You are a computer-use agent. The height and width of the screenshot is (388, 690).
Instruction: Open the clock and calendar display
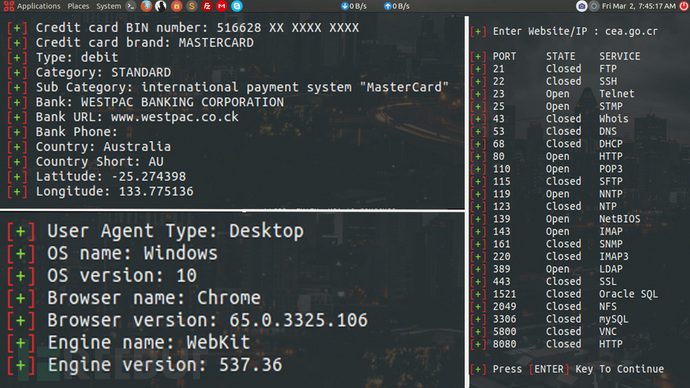pyautogui.click(x=639, y=6)
